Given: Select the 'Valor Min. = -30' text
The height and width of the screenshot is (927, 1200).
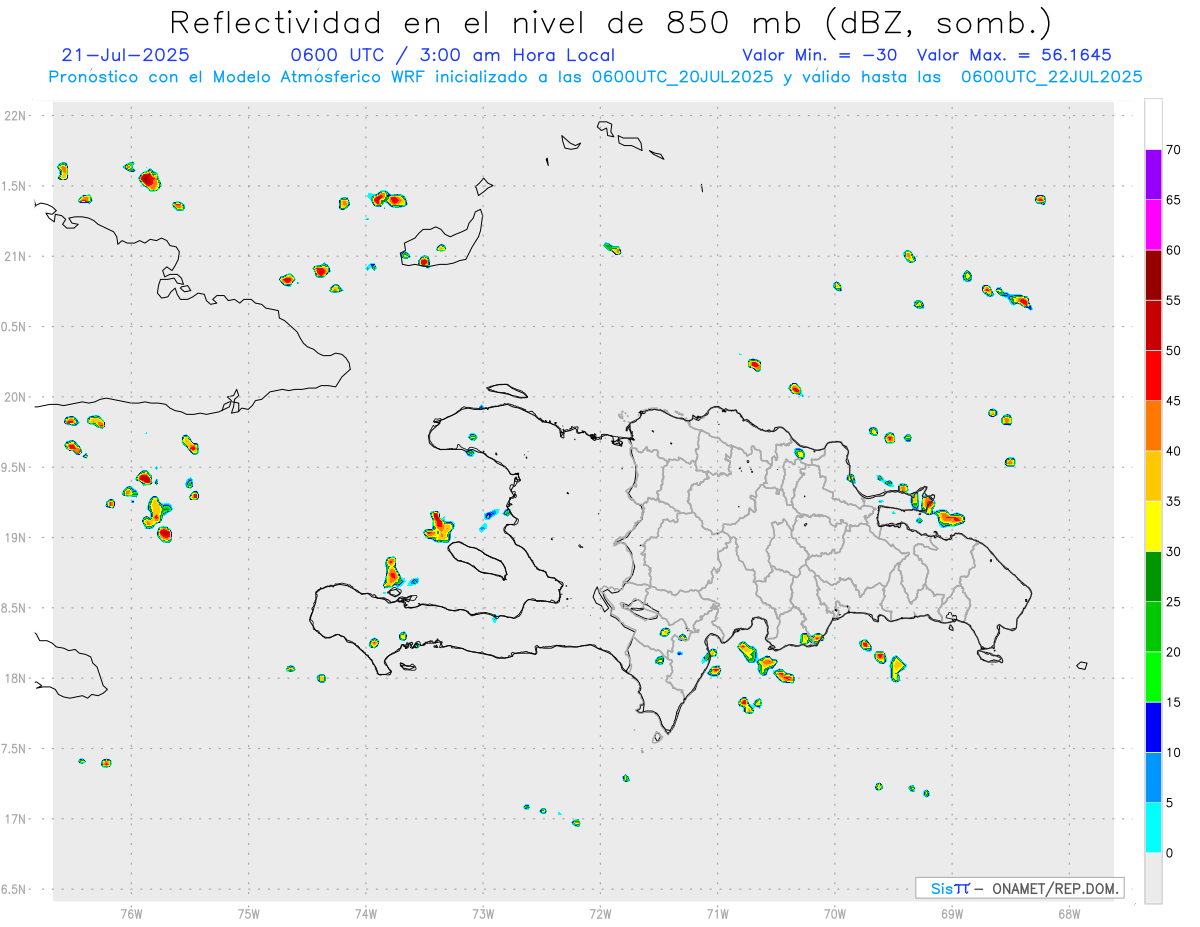Looking at the screenshot, I should pos(820,55).
